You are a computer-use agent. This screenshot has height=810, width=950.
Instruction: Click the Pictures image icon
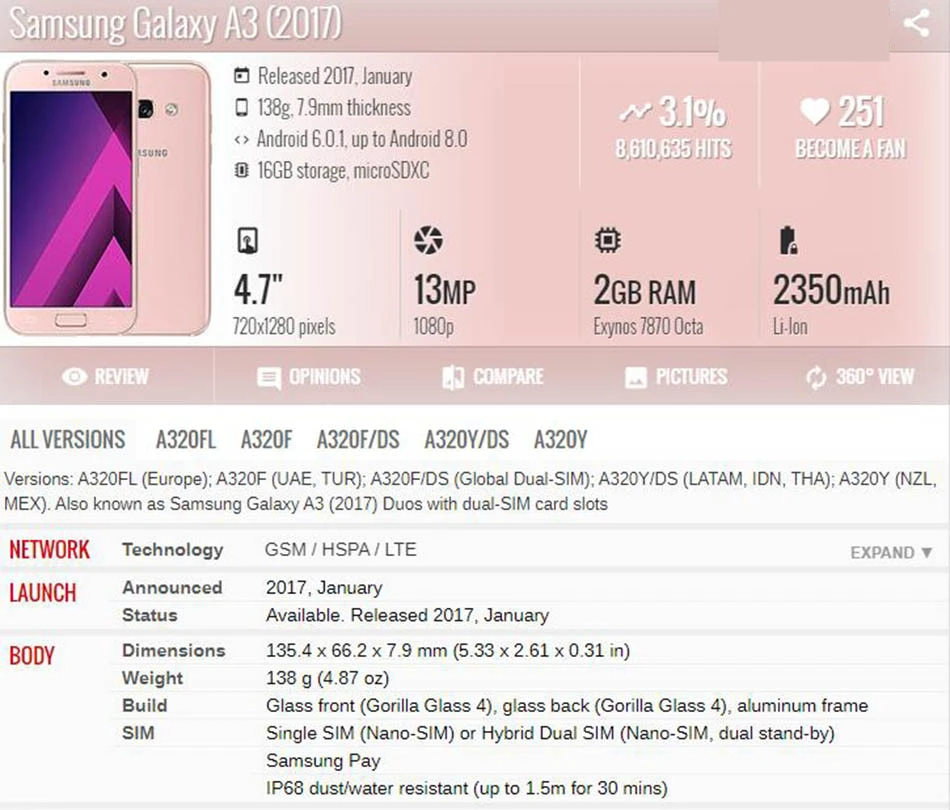[x=636, y=377]
